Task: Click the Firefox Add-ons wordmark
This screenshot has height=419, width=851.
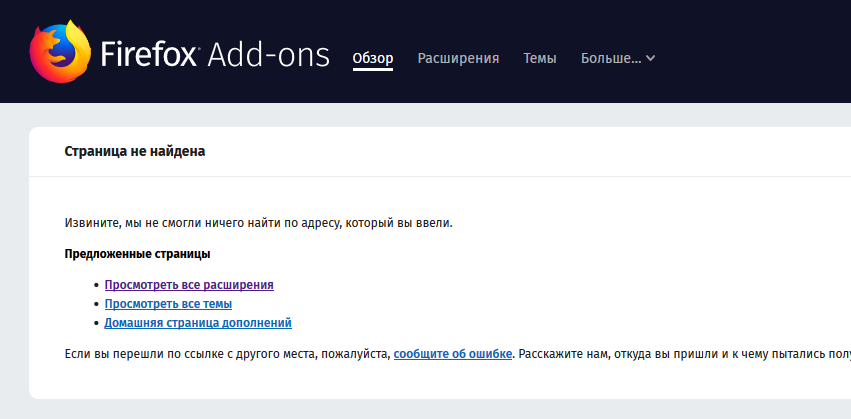Action: tap(215, 56)
